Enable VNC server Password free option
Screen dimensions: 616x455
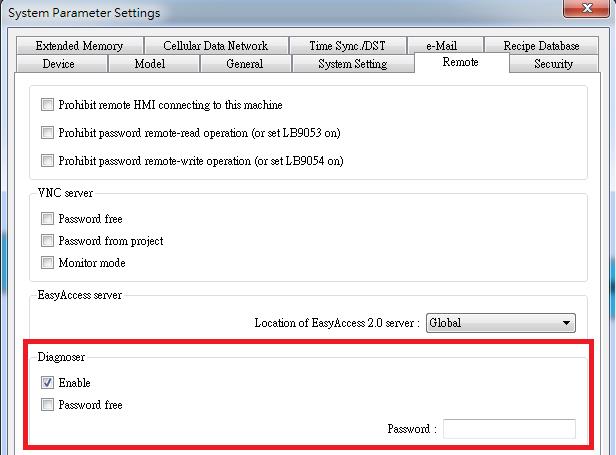click(x=47, y=219)
